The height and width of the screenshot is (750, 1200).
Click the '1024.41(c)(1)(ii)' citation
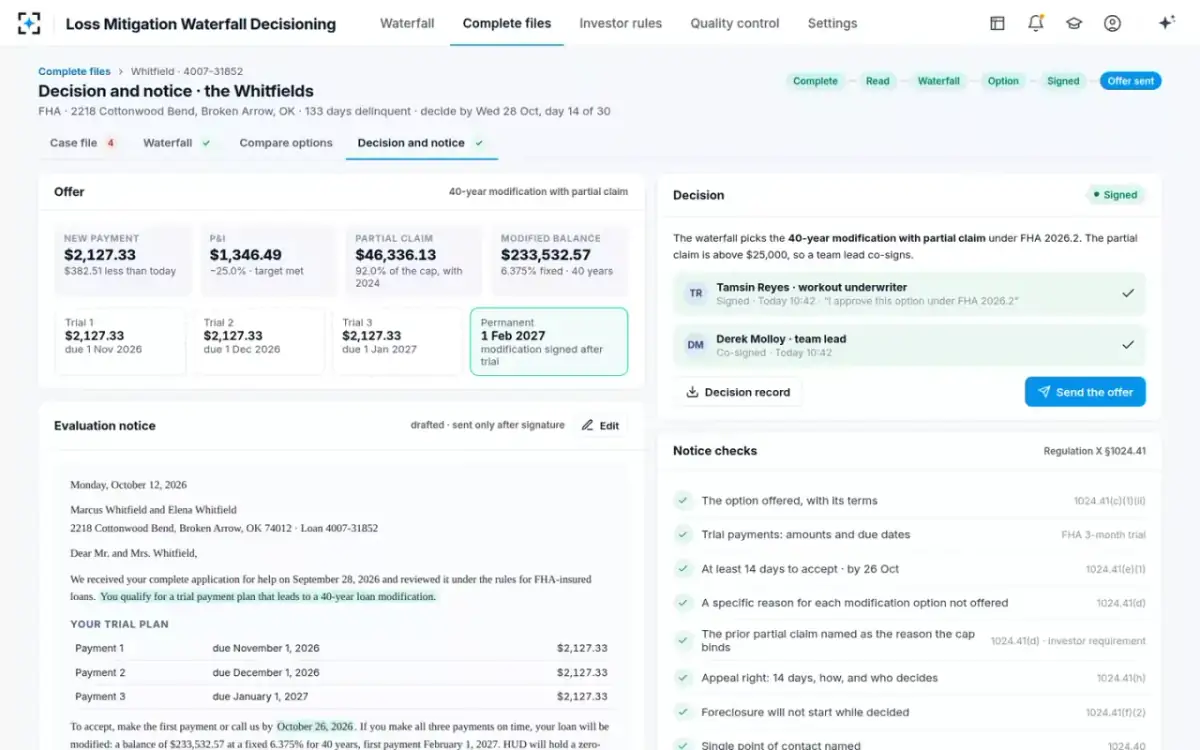coord(1110,501)
